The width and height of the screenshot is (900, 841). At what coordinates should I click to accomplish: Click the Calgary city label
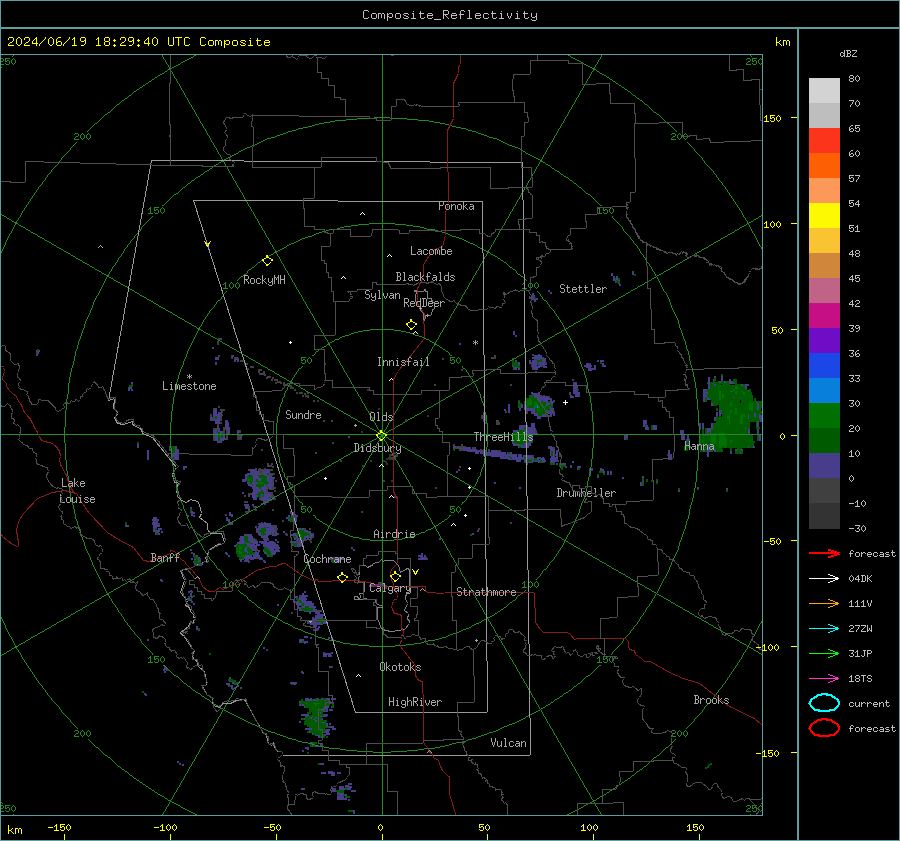[390, 588]
